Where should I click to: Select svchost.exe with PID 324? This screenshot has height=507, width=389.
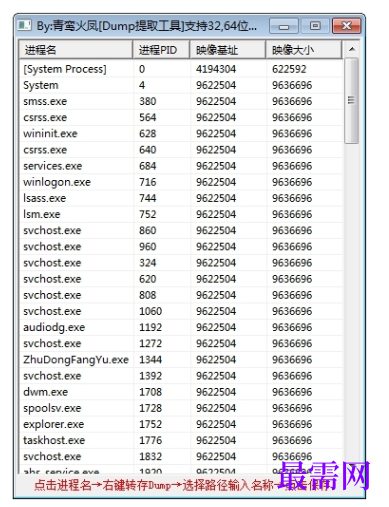(x=181, y=263)
